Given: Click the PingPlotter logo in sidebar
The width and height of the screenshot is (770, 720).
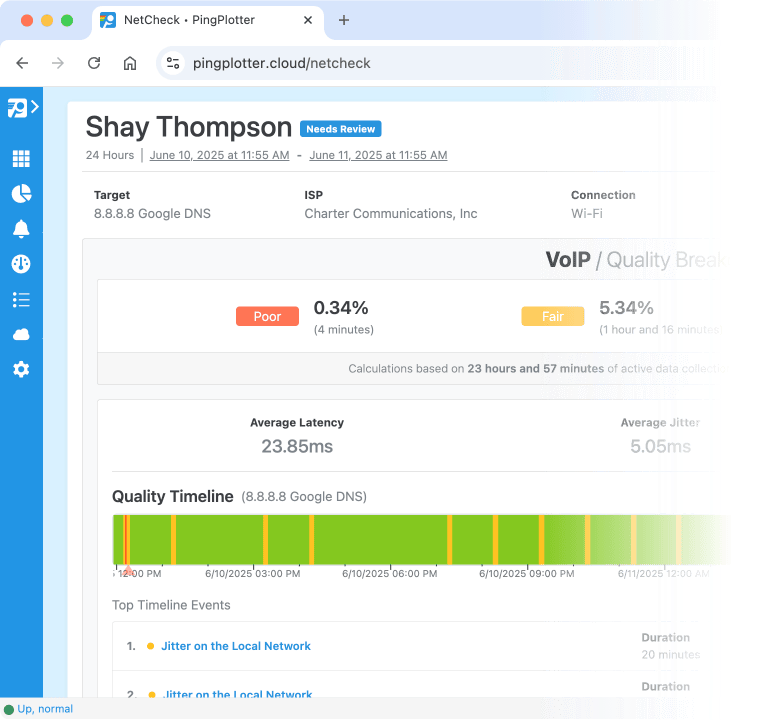Looking at the screenshot, I should click(17, 108).
